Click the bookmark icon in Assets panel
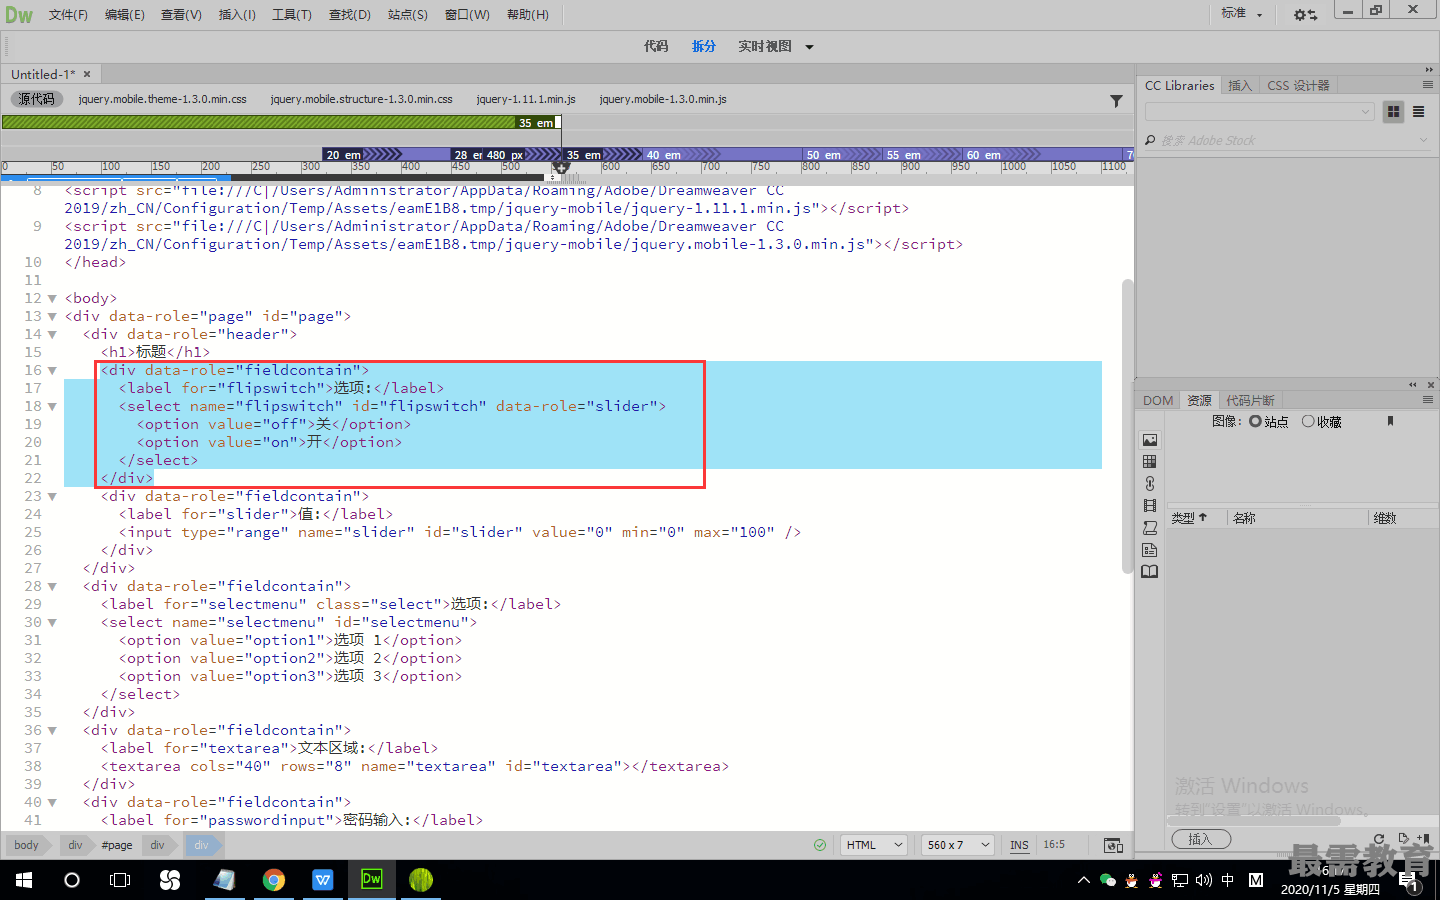Image resolution: width=1440 pixels, height=900 pixels. pyautogui.click(x=1390, y=421)
